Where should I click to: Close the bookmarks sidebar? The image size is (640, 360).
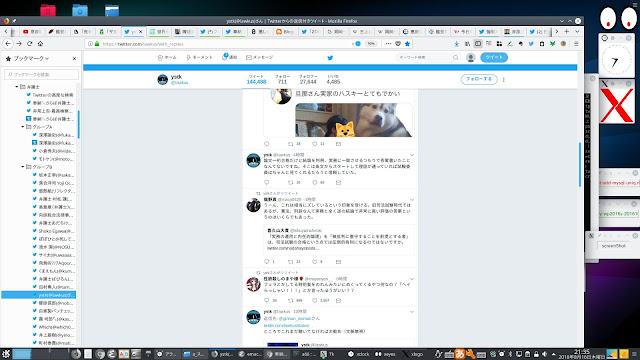pyautogui.click(x=74, y=59)
